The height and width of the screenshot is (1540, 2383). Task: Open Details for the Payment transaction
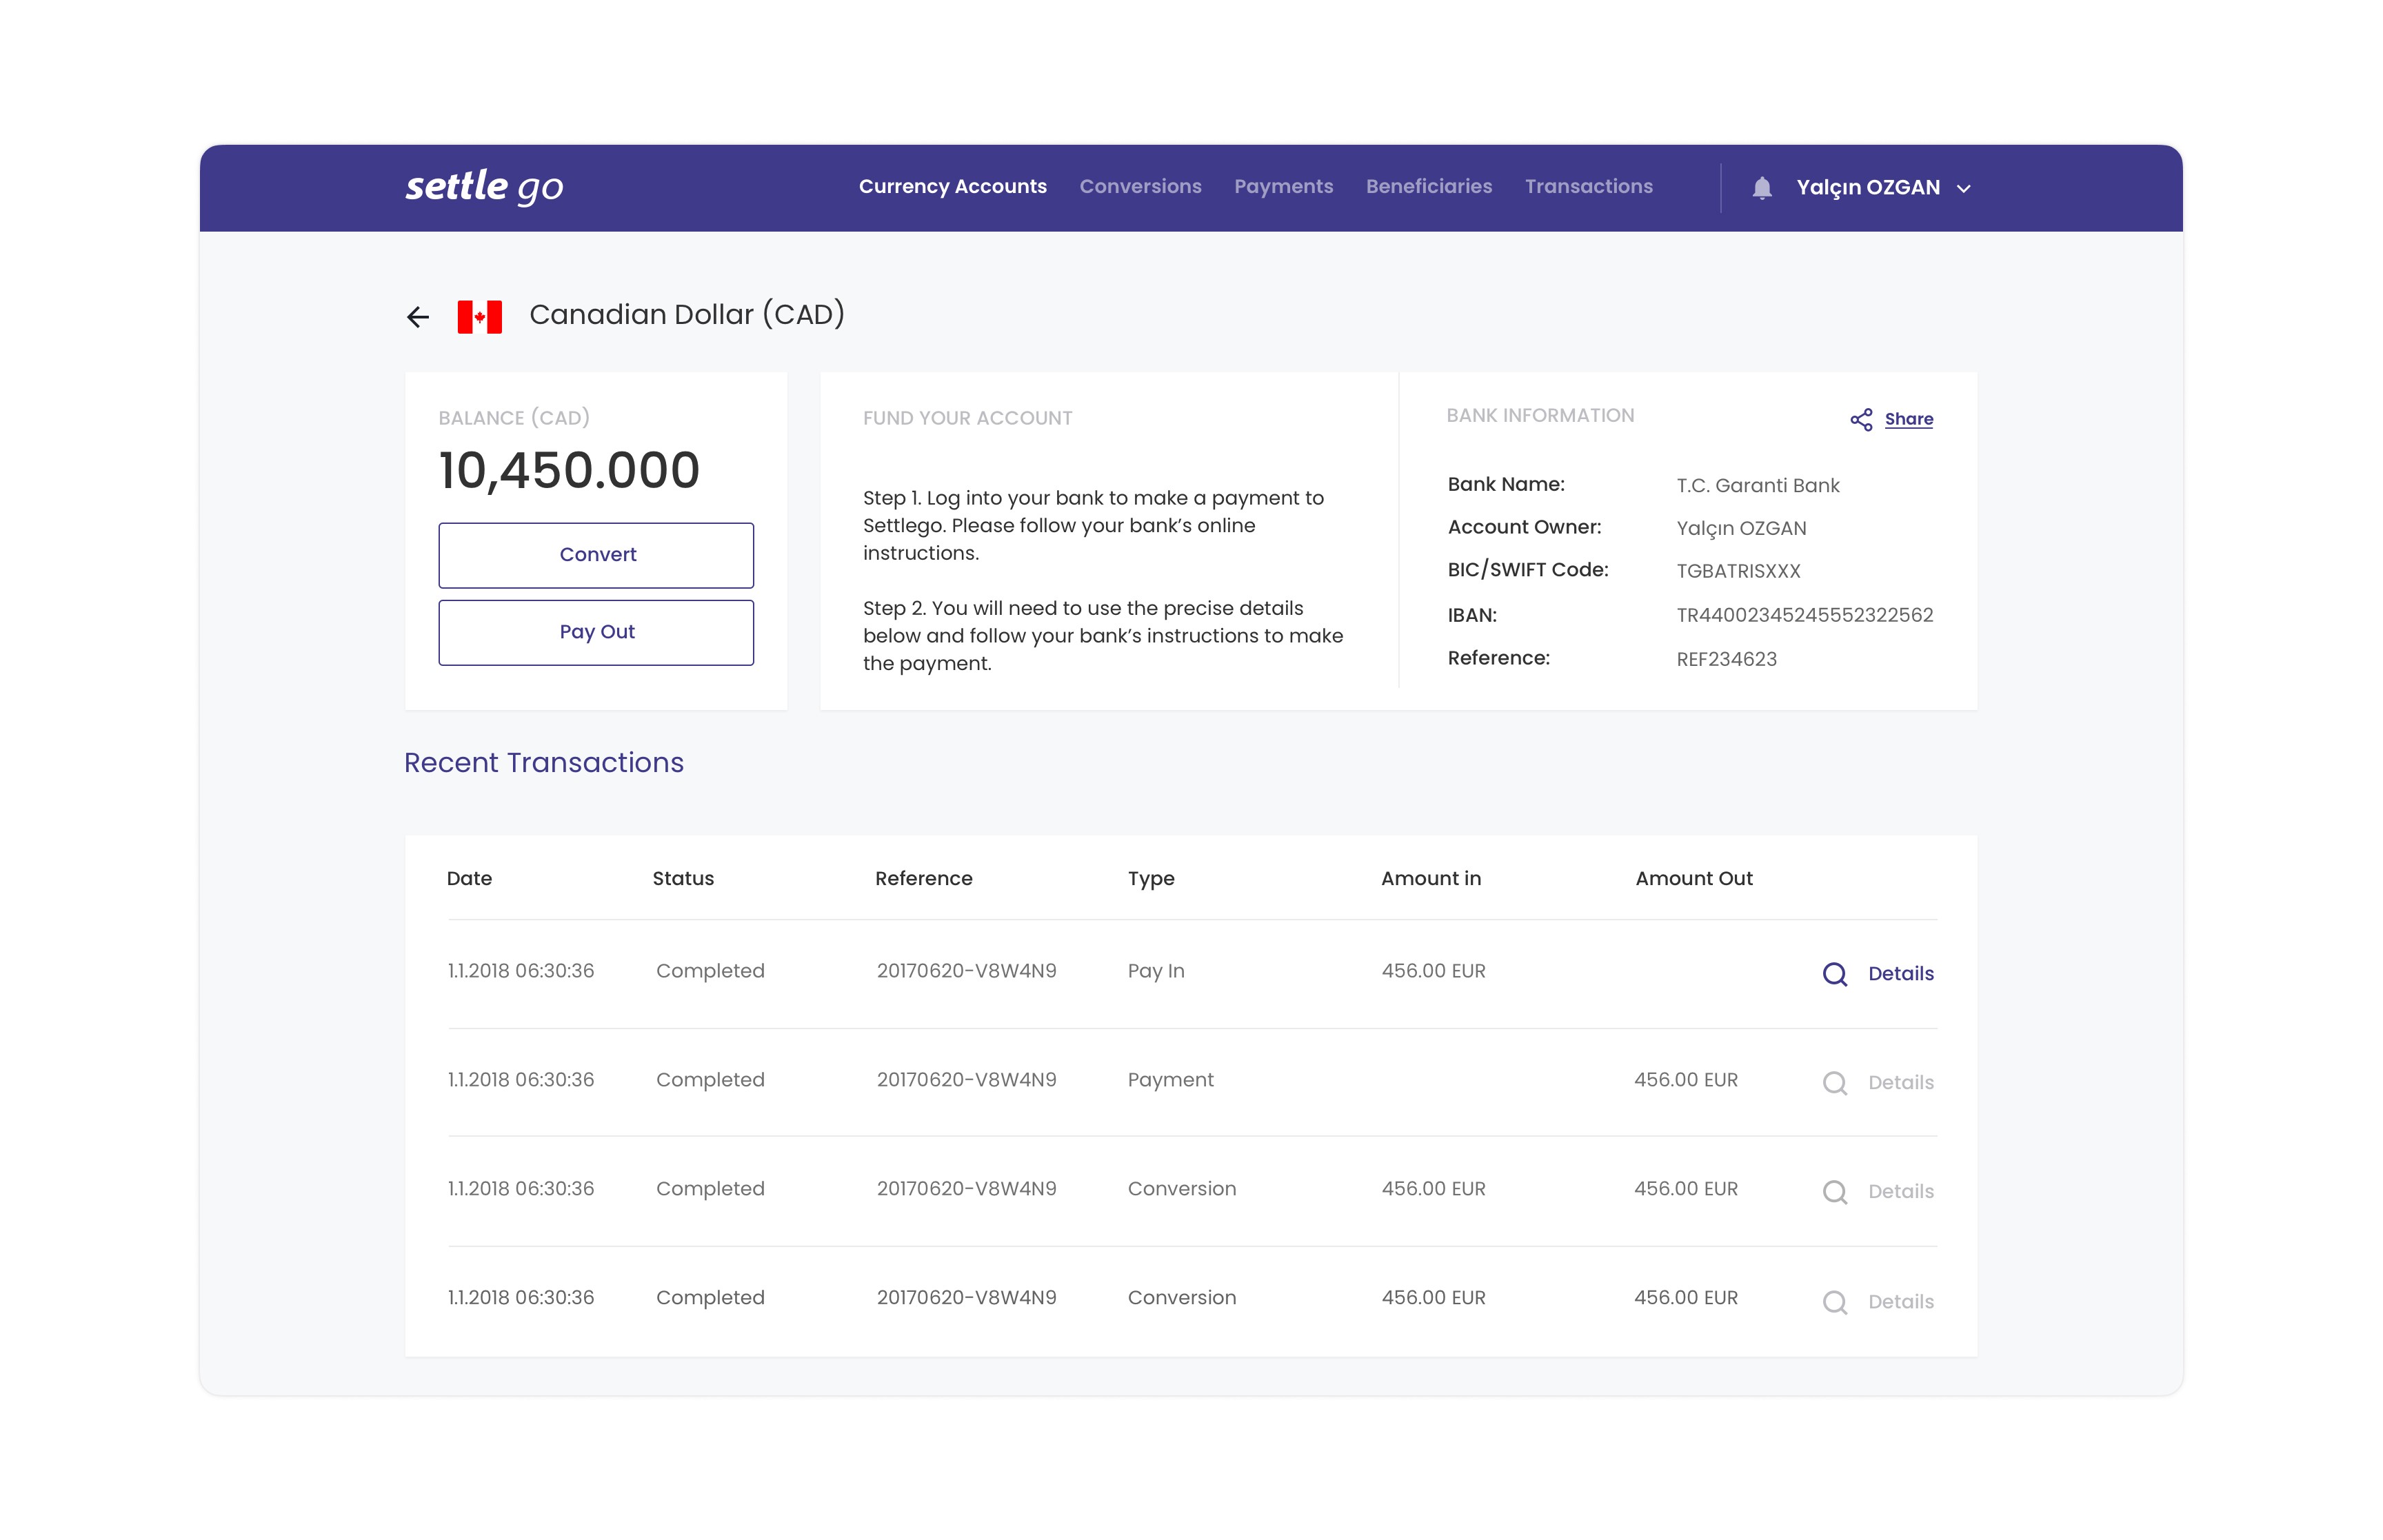coord(1900,1083)
